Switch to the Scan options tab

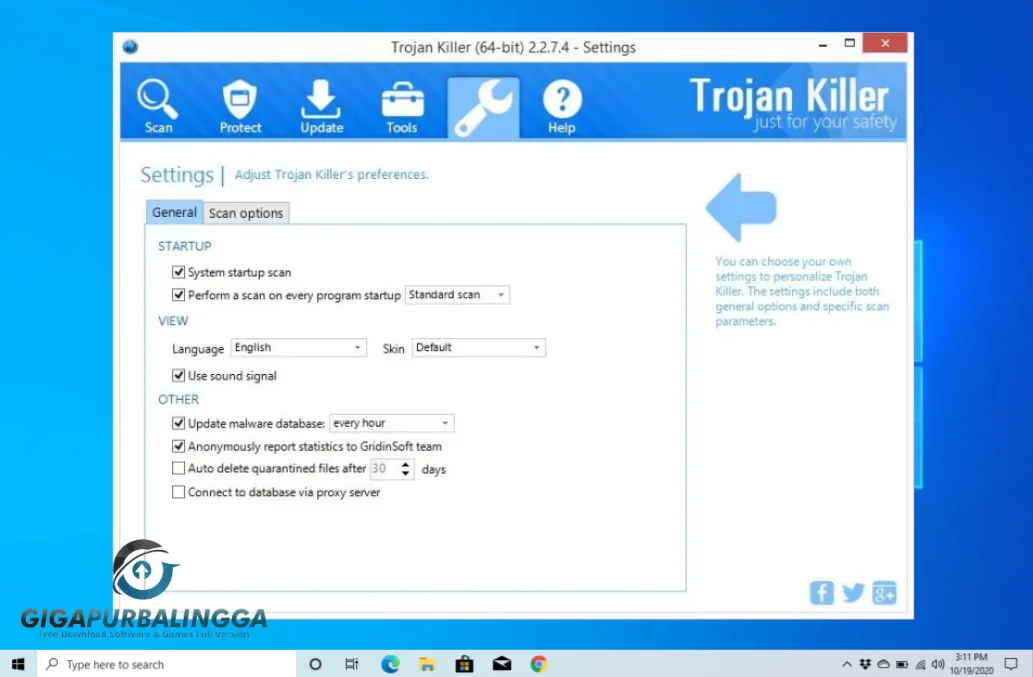pyautogui.click(x=246, y=212)
